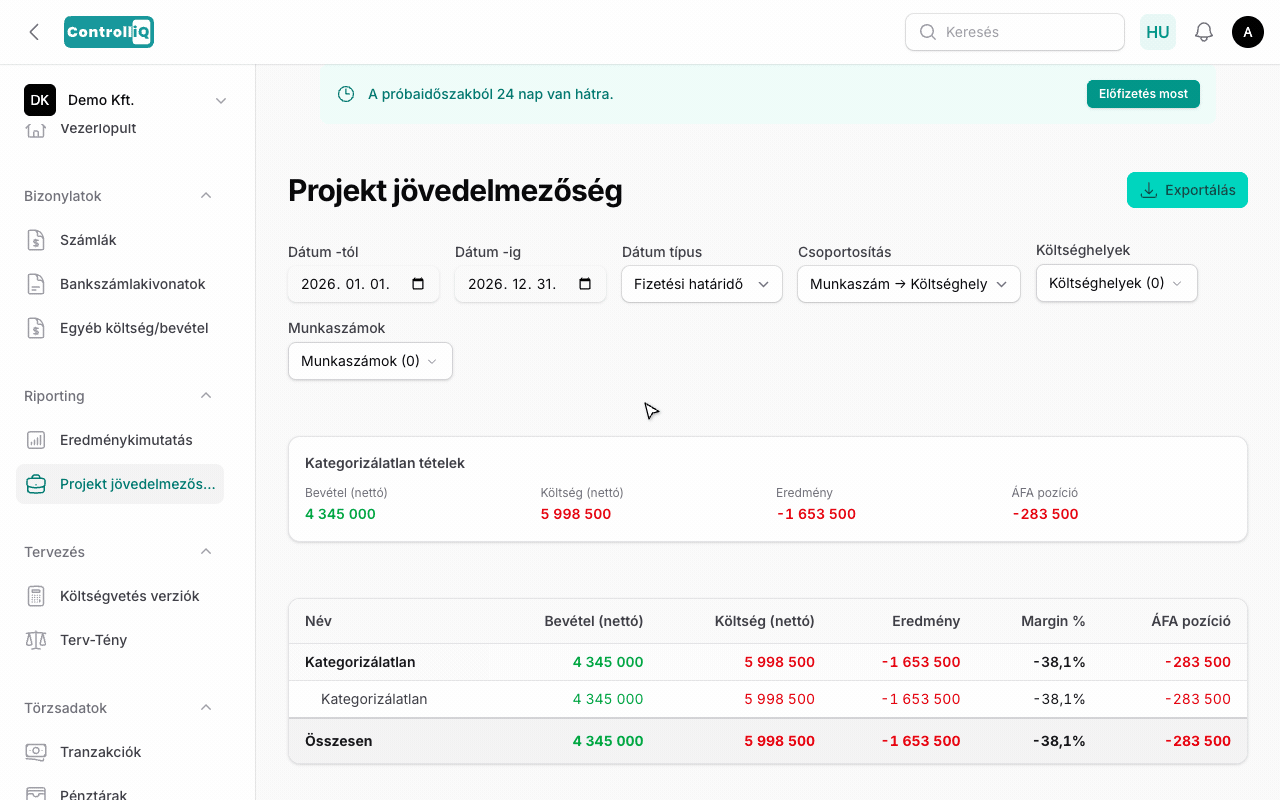Open the Csoportosítás dropdown
The height and width of the screenshot is (800, 1280).
click(x=909, y=284)
